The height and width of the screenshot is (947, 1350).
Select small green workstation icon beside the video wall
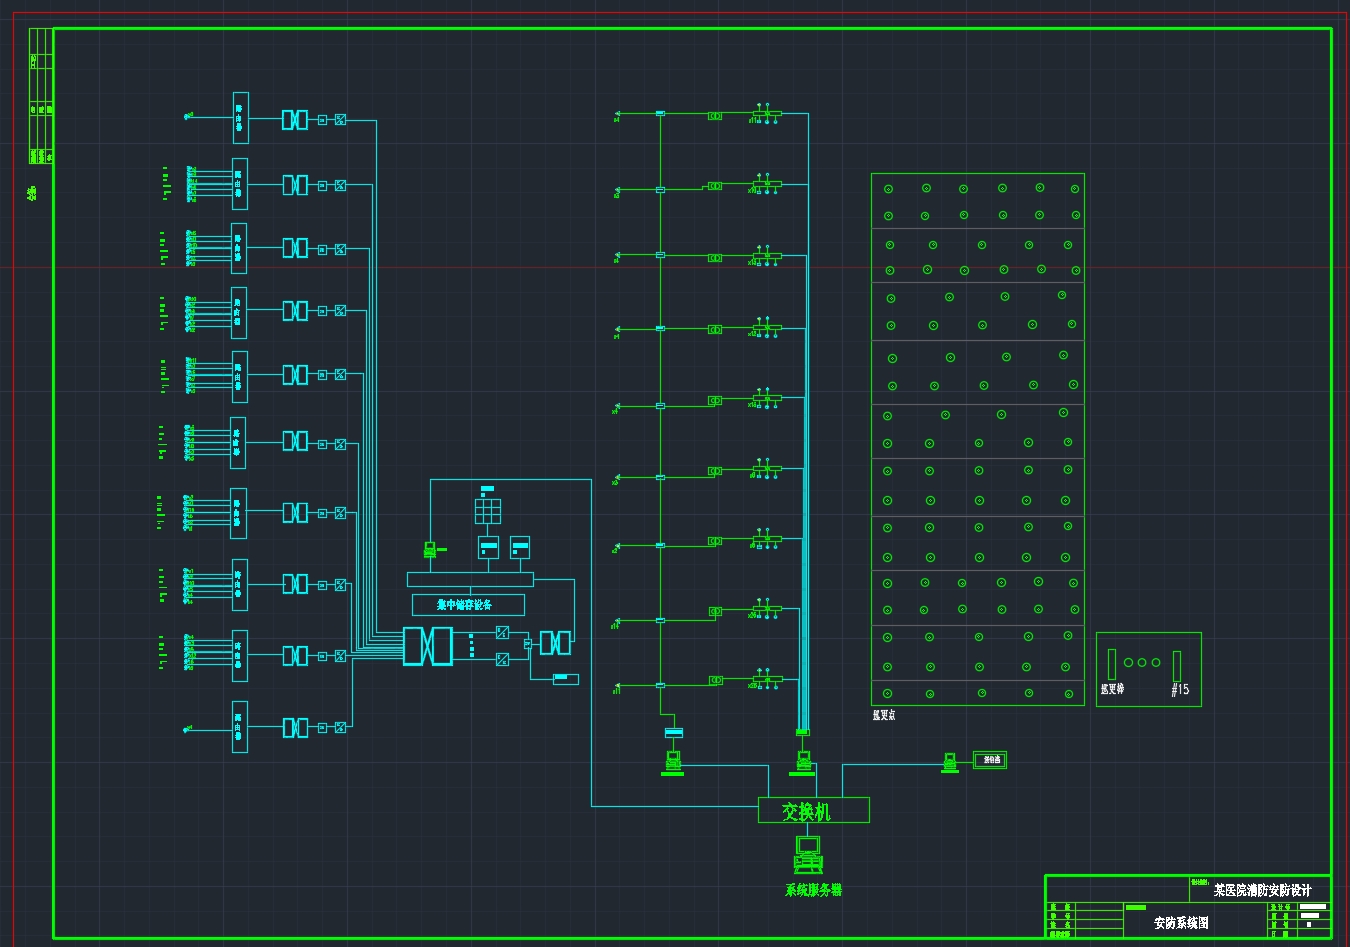[x=430, y=549]
